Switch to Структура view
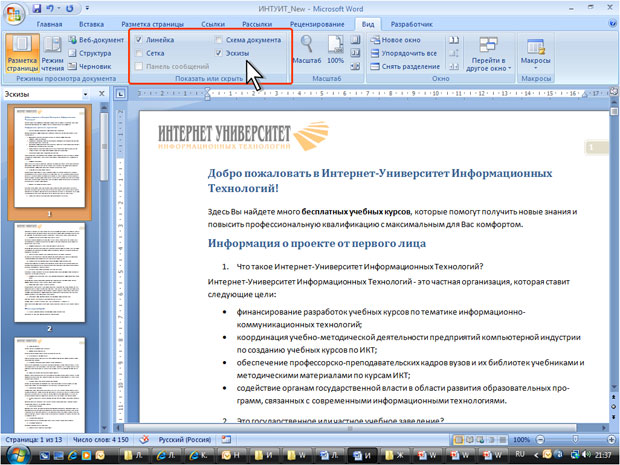620x465 pixels. (89, 53)
